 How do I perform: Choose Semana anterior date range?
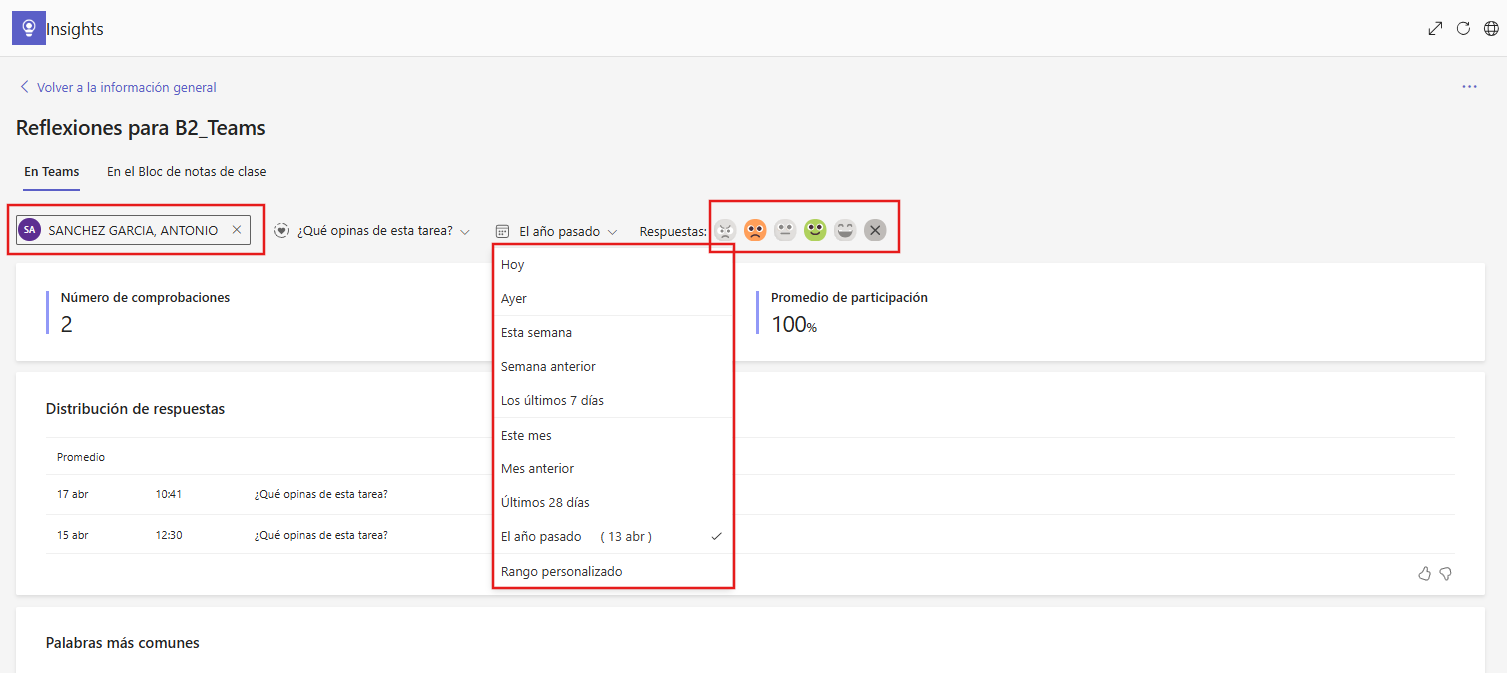click(x=613, y=366)
